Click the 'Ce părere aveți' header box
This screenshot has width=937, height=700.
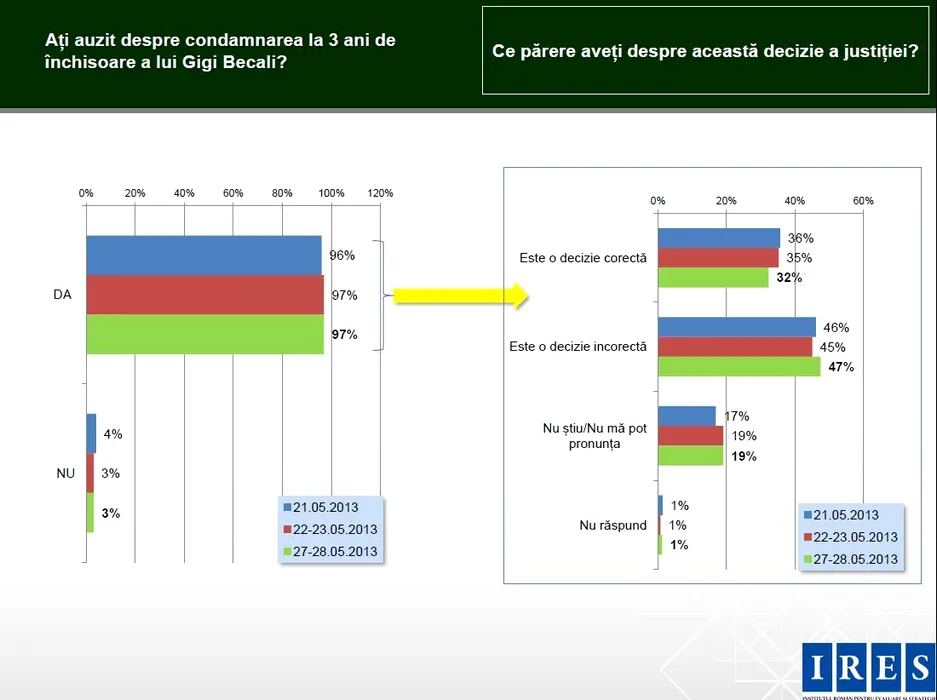tap(705, 50)
